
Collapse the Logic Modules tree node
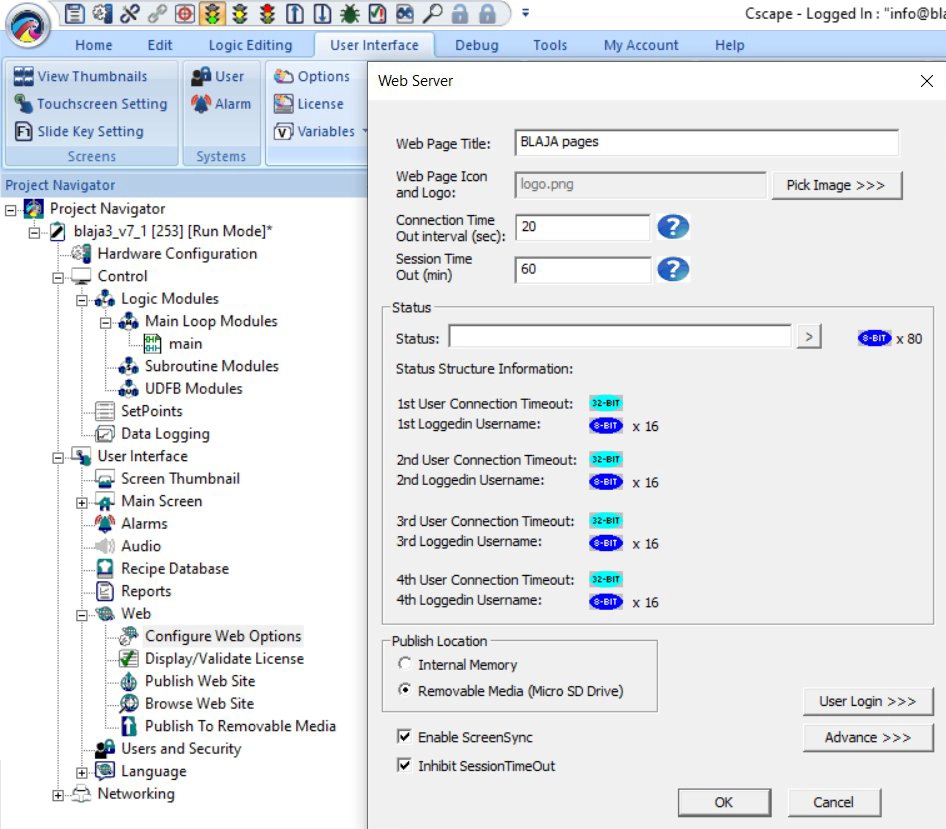(83, 299)
